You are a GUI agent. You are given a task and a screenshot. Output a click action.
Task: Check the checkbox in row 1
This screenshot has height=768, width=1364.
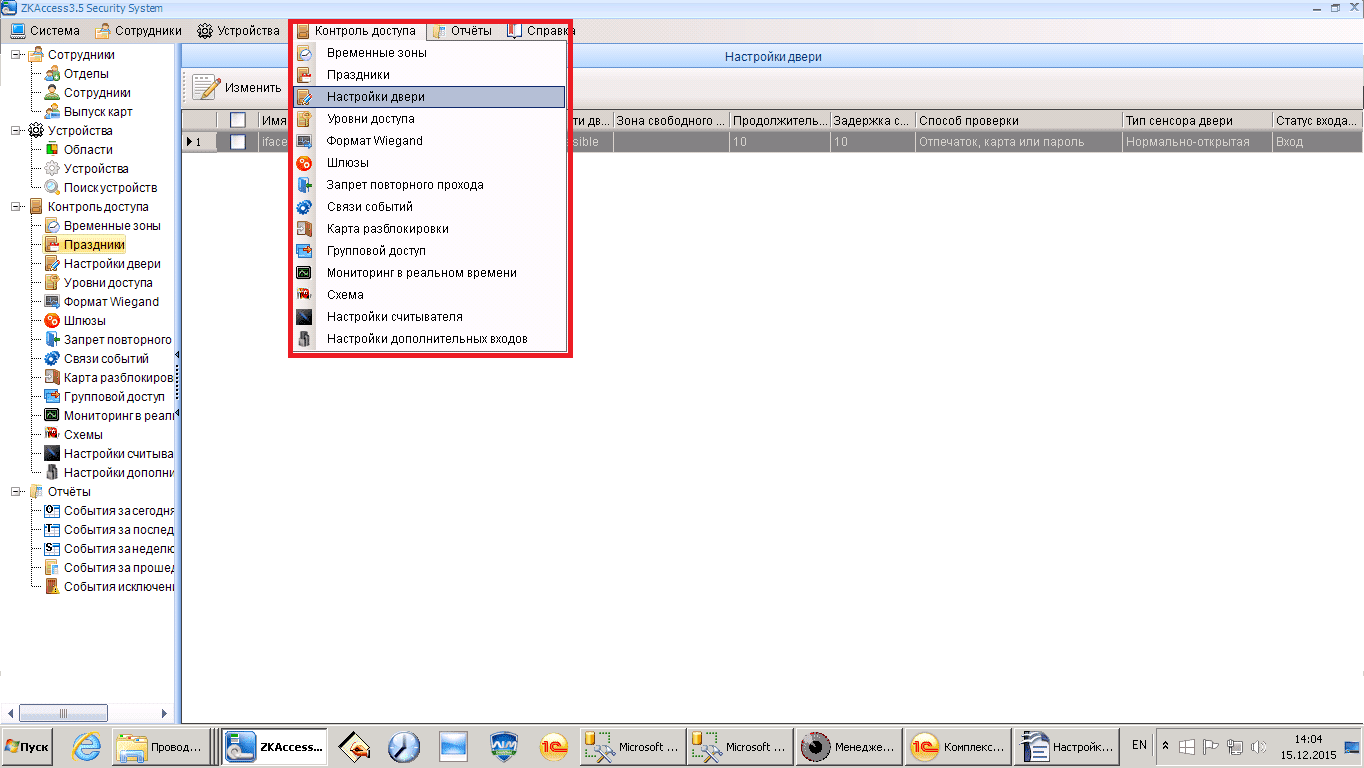[237, 142]
